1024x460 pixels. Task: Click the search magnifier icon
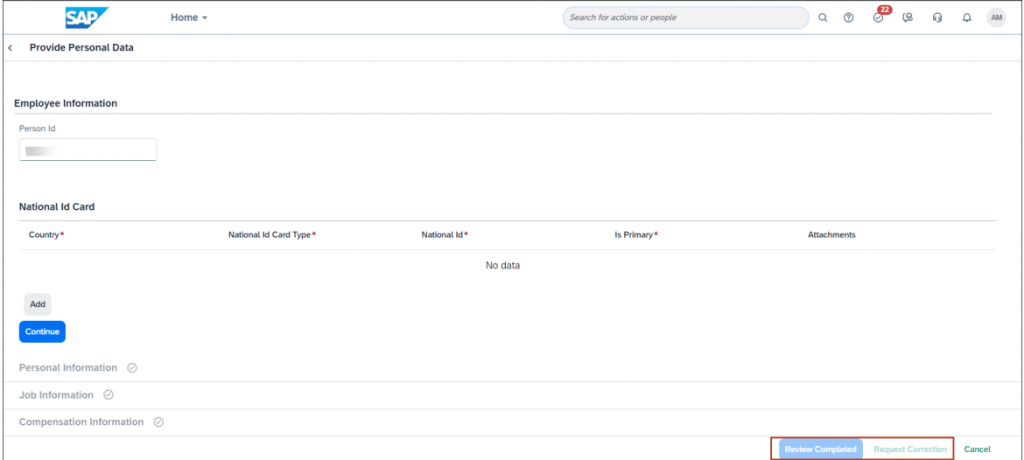click(x=823, y=18)
